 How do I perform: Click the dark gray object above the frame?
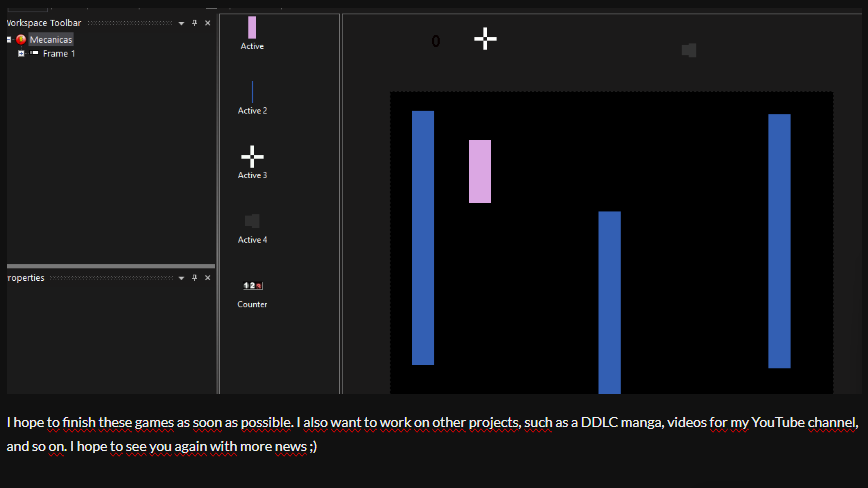click(689, 50)
